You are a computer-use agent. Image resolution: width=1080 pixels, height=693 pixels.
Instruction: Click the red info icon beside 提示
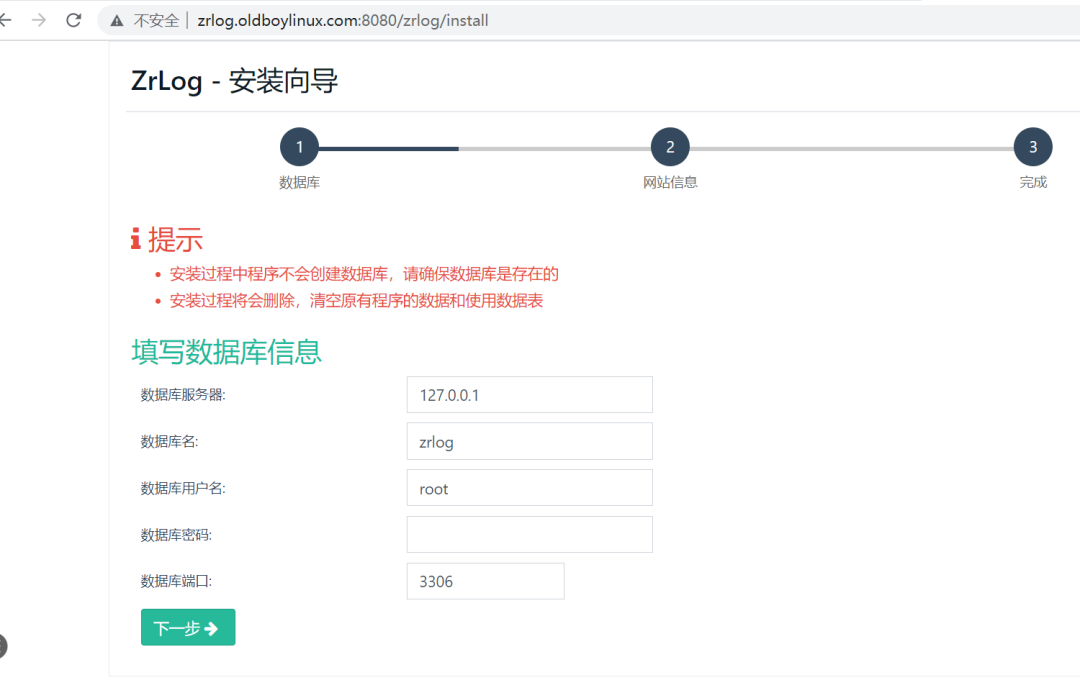[x=136, y=239]
